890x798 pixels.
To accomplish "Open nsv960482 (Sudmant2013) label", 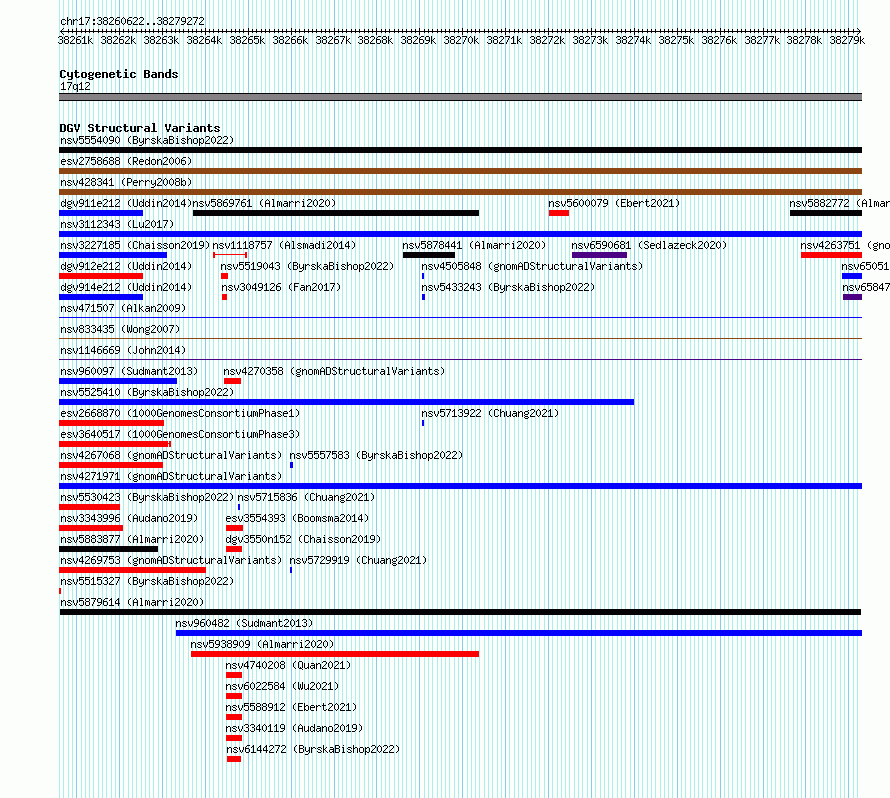I will pyautogui.click(x=244, y=623).
